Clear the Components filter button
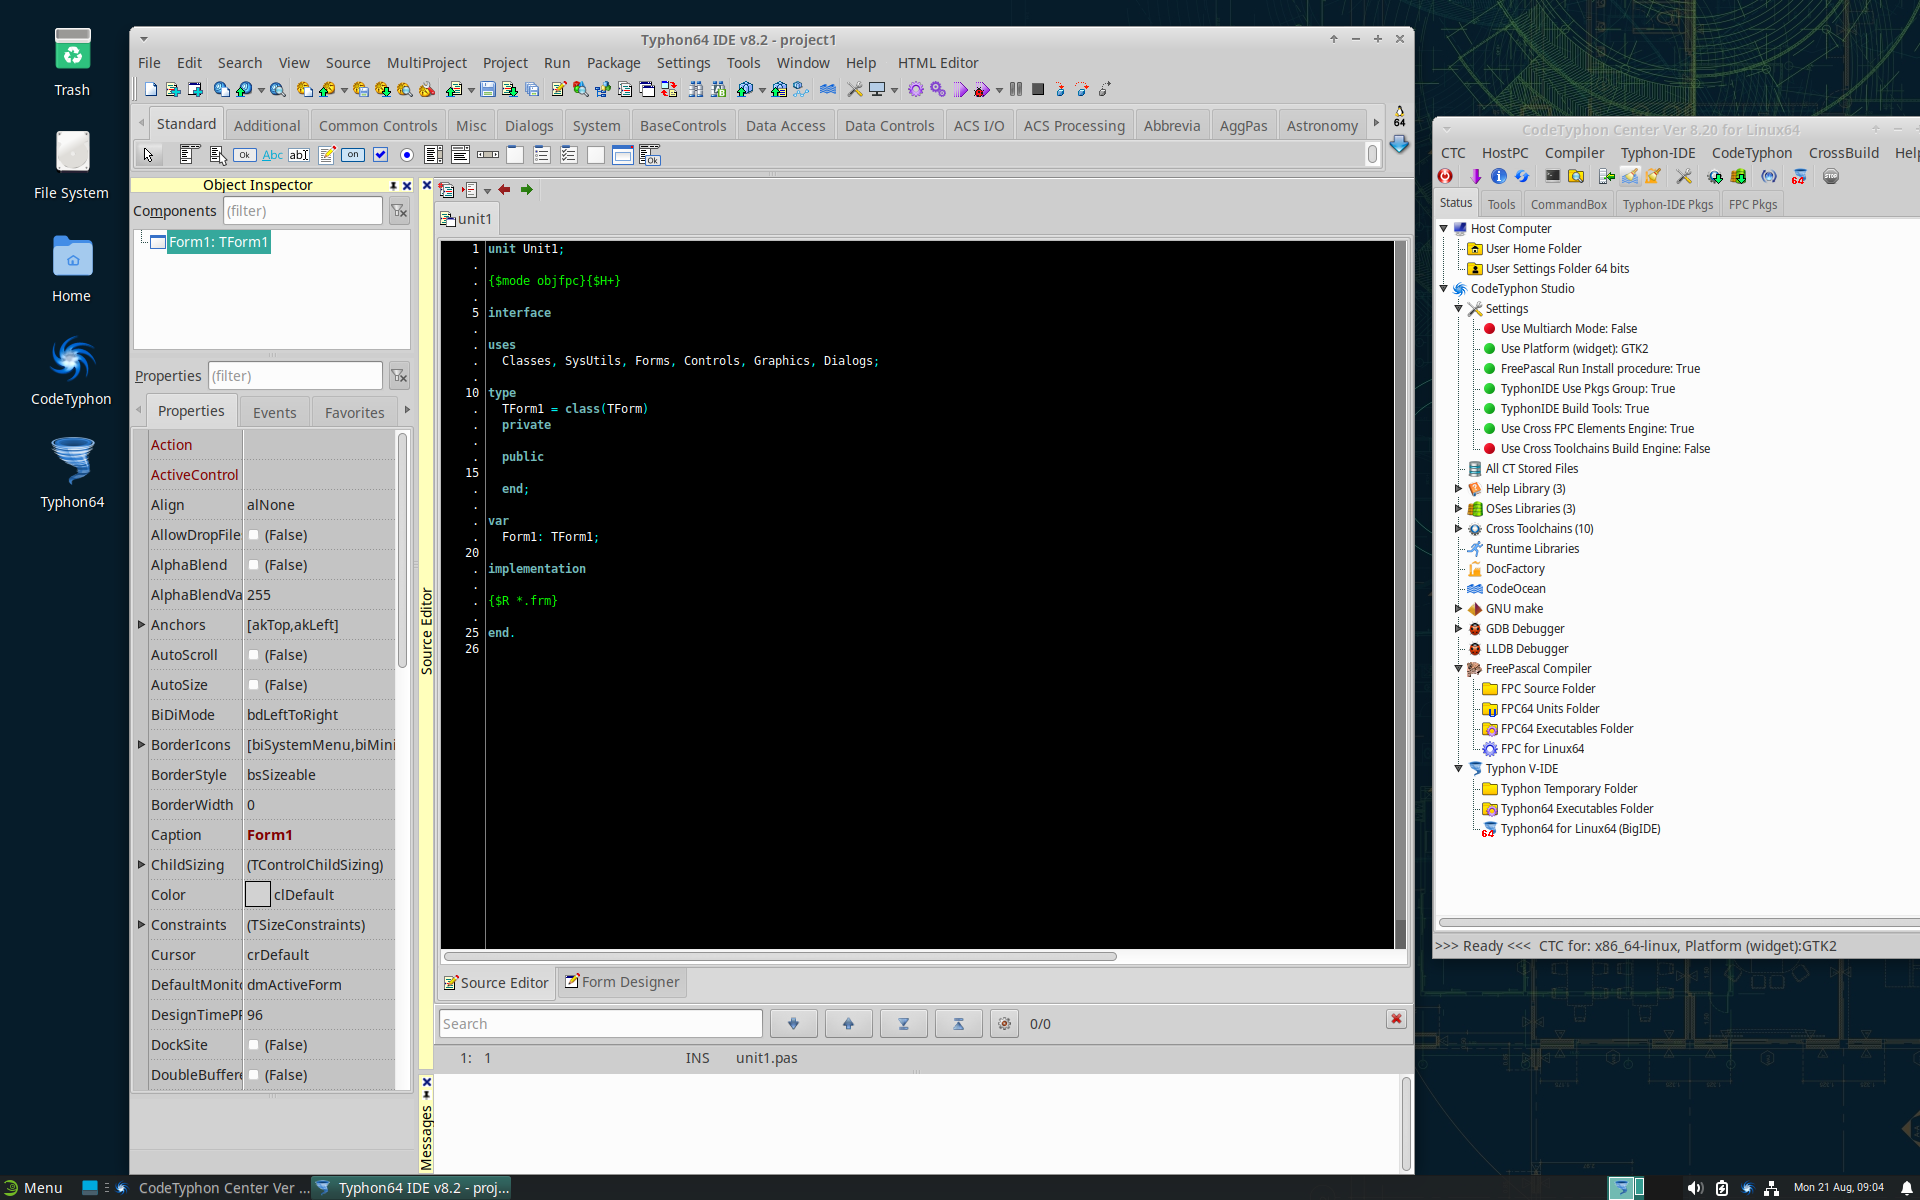The image size is (1920, 1200). [399, 211]
